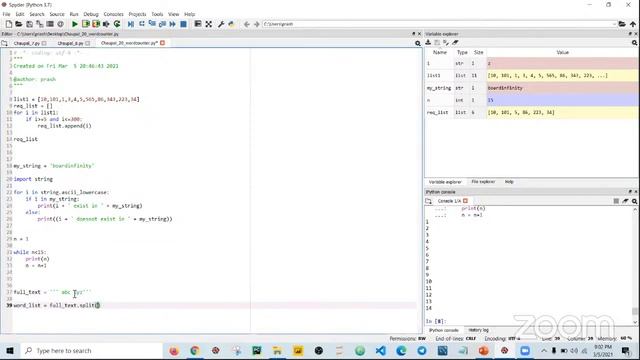Open Preferences with the wrench icon
640x360 pixels.
point(221,24)
